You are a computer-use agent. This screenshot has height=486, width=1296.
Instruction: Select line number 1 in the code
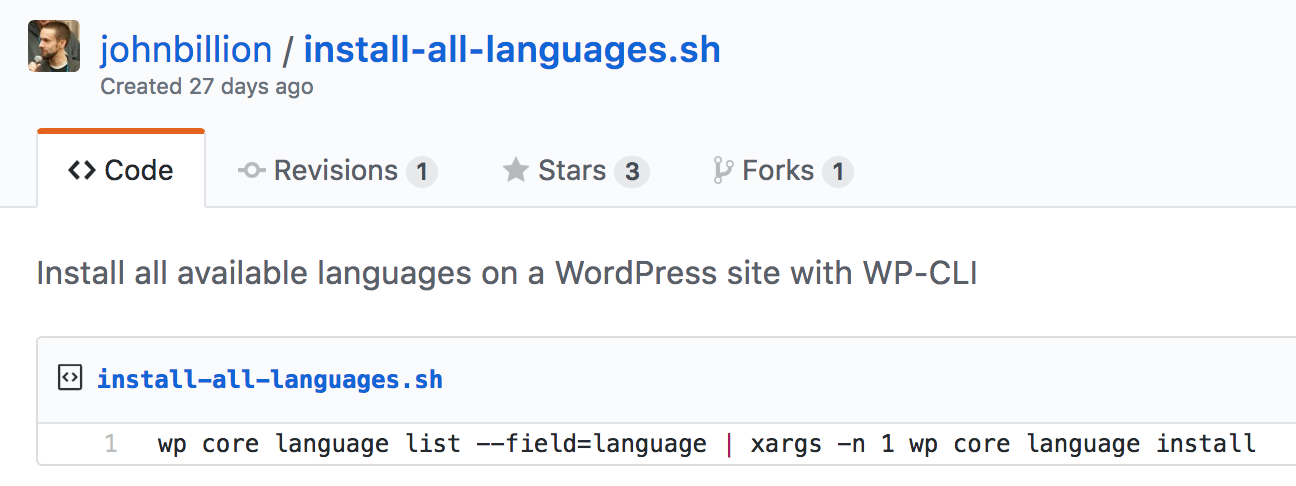[110, 444]
